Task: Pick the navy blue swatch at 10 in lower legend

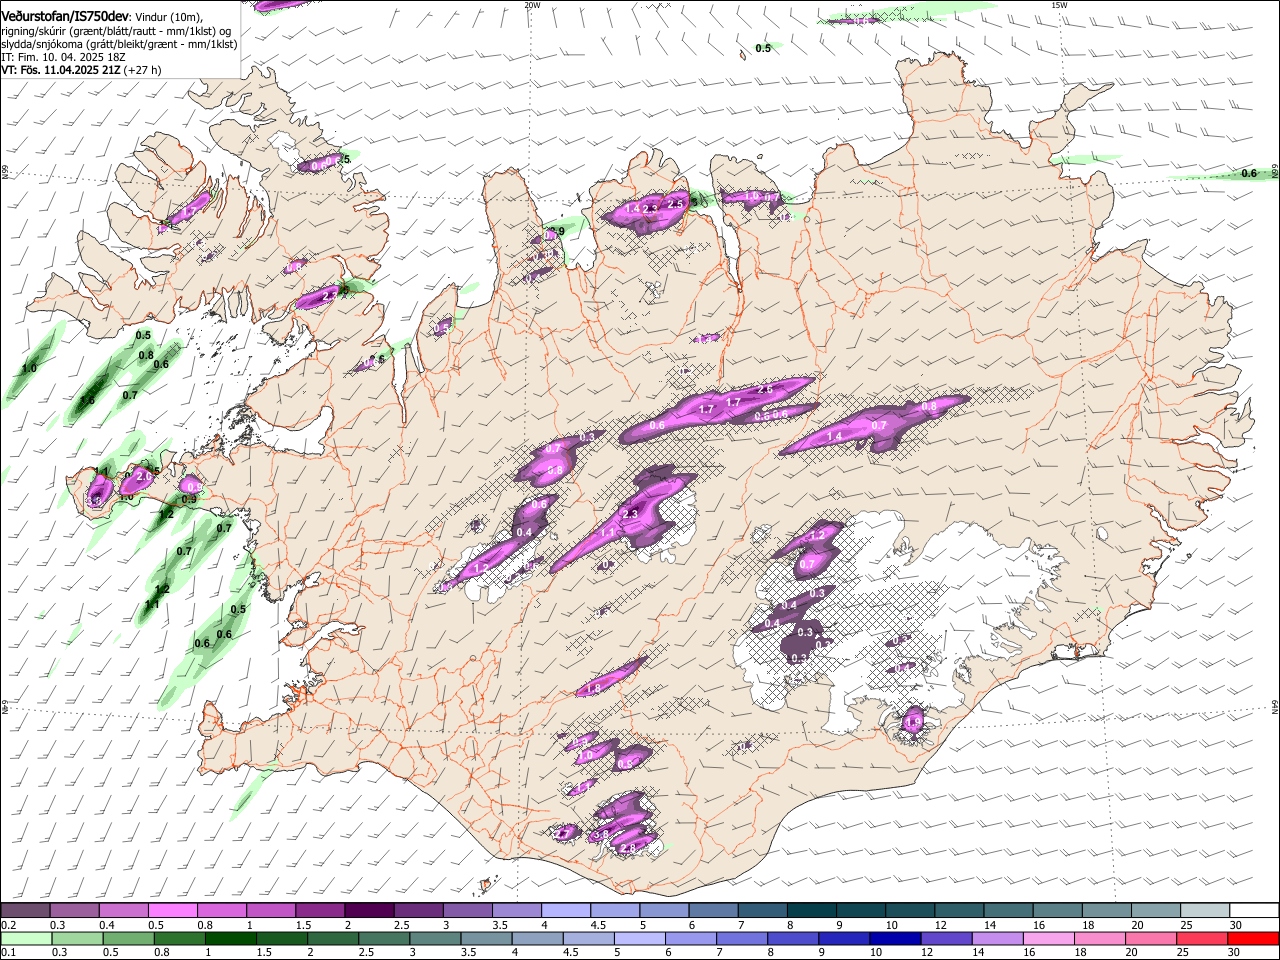Action: [x=896, y=938]
